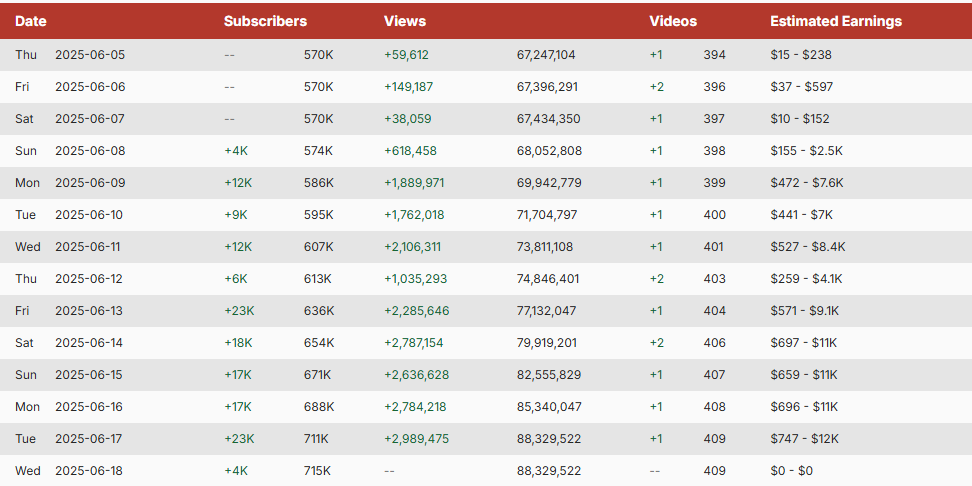Click total views 79,919,201
972x486 pixels.
click(x=547, y=343)
